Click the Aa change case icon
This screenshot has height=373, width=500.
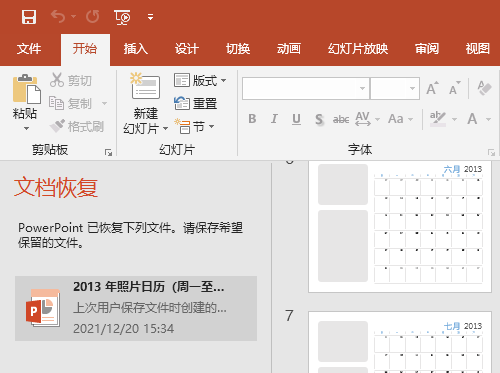tap(396, 119)
